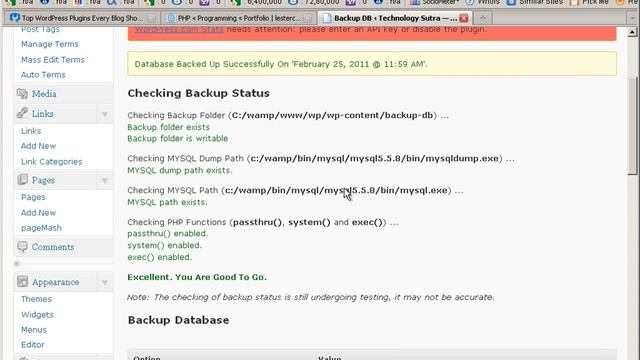
Task: Click the browser tab list dropdown arrow
Action: (x=633, y=18)
